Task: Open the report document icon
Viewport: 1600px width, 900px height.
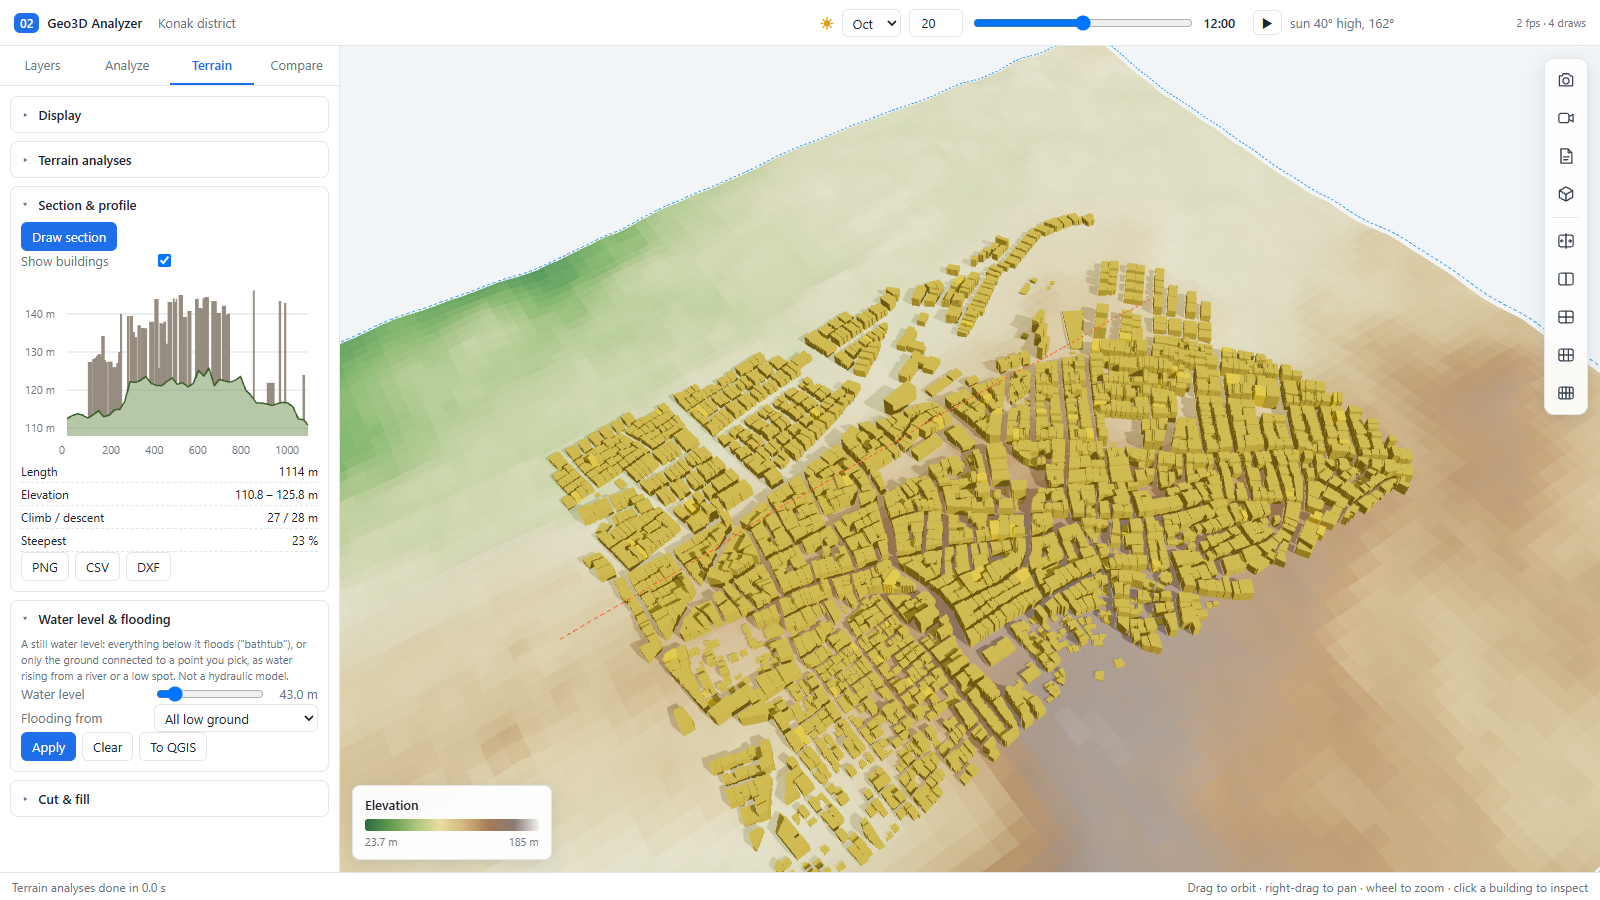Action: coord(1566,156)
